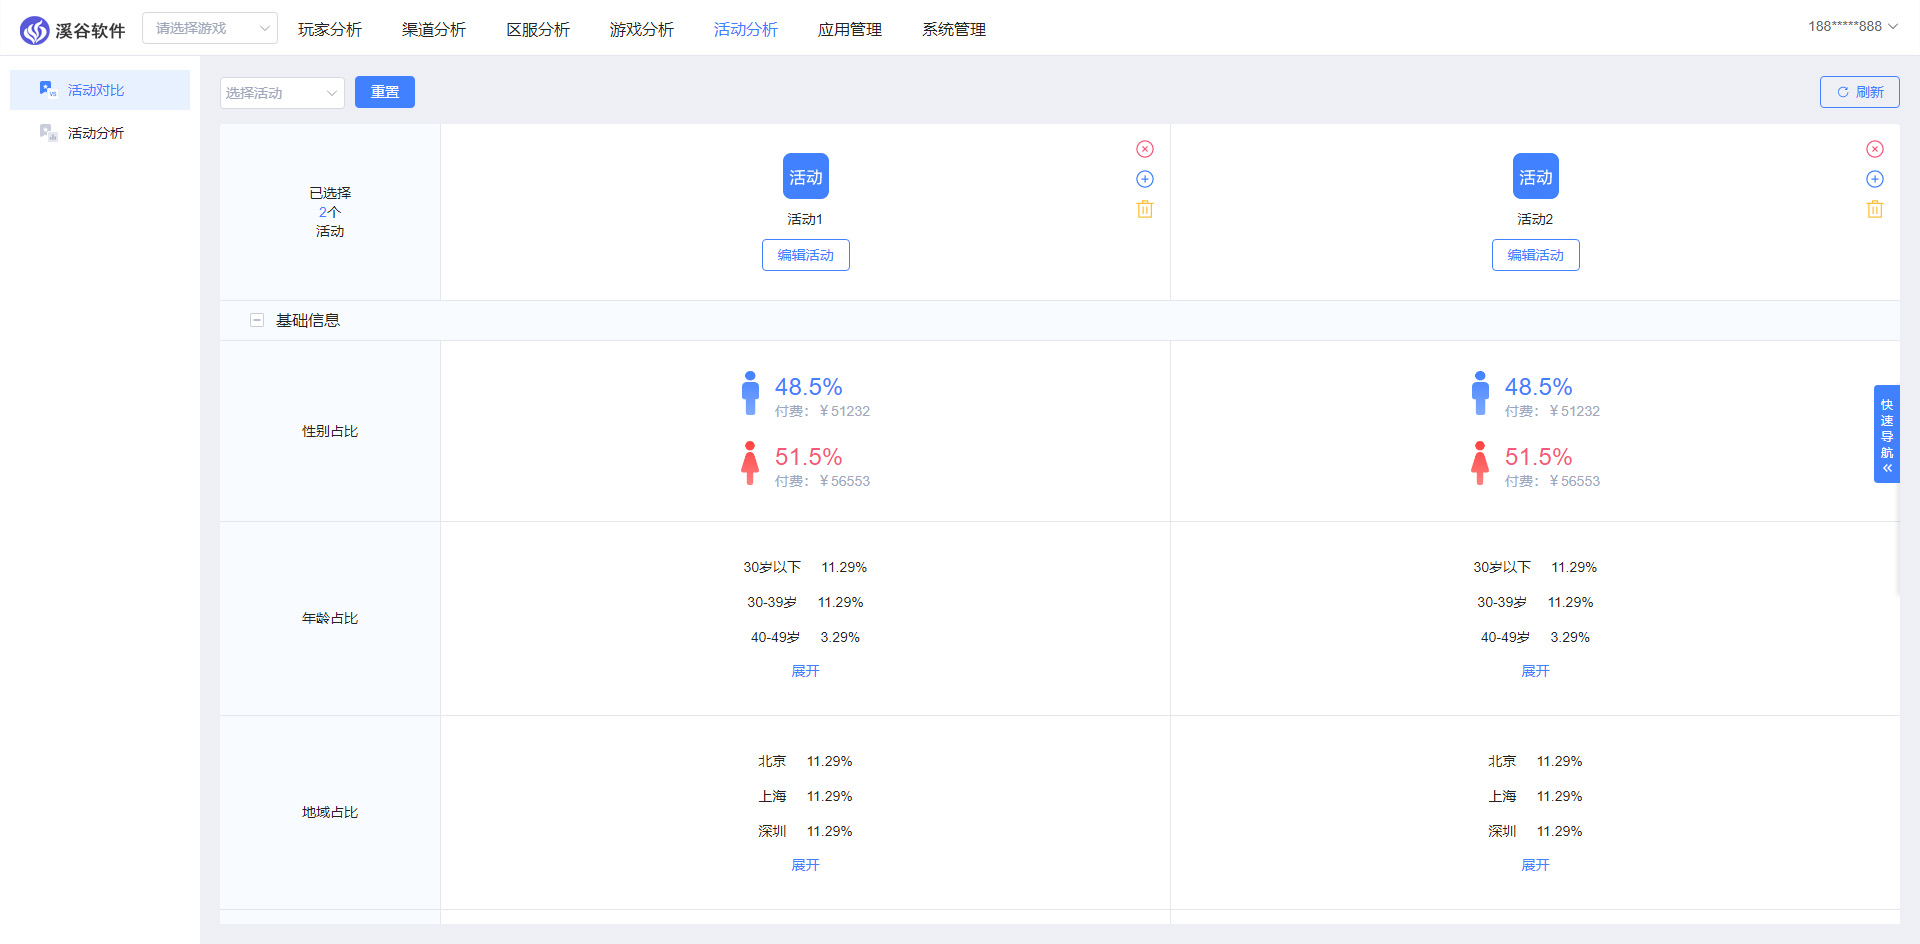Open the 渠道分析 menu

(434, 30)
